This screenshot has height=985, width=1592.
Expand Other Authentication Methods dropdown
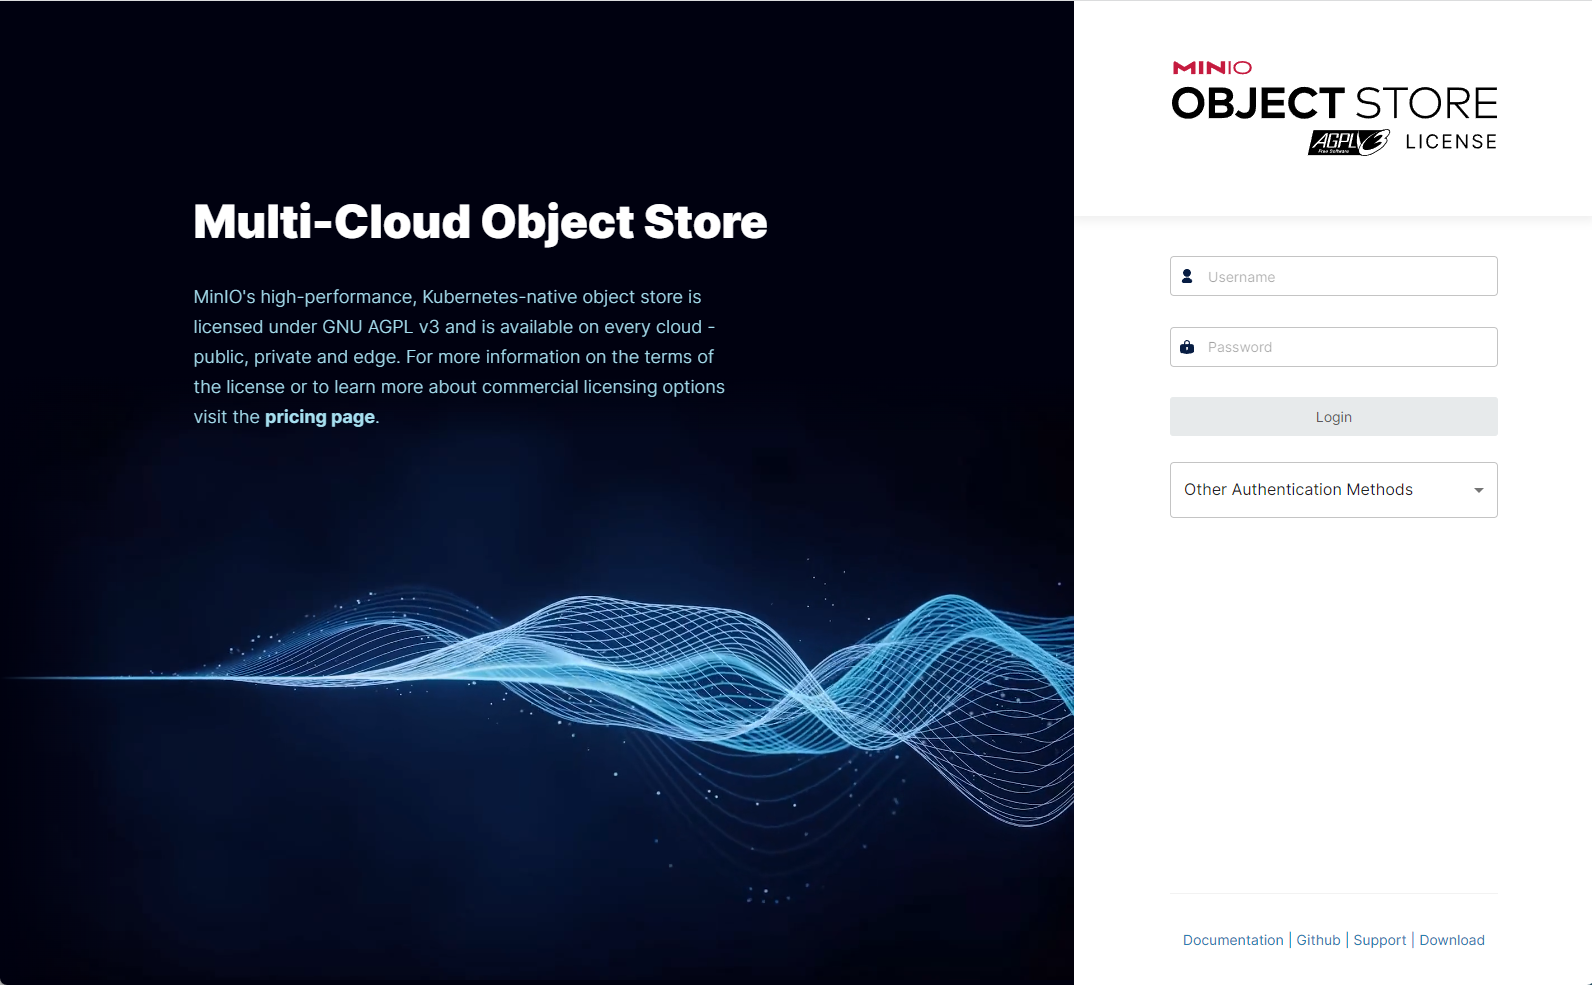[1334, 490]
